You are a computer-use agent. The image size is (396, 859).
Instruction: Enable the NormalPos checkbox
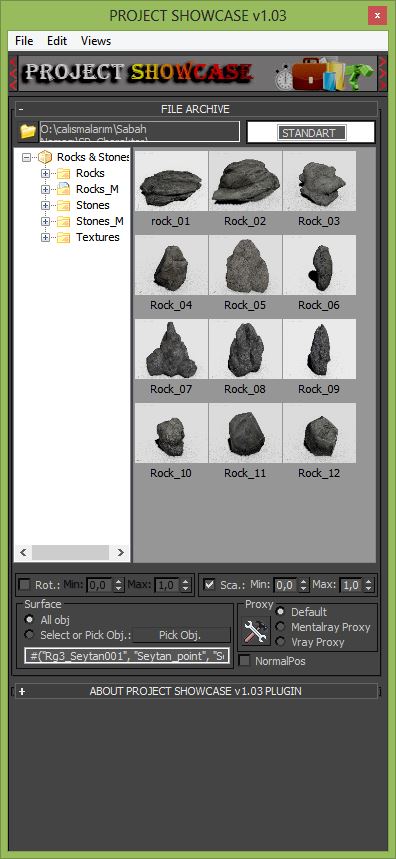coord(244,661)
